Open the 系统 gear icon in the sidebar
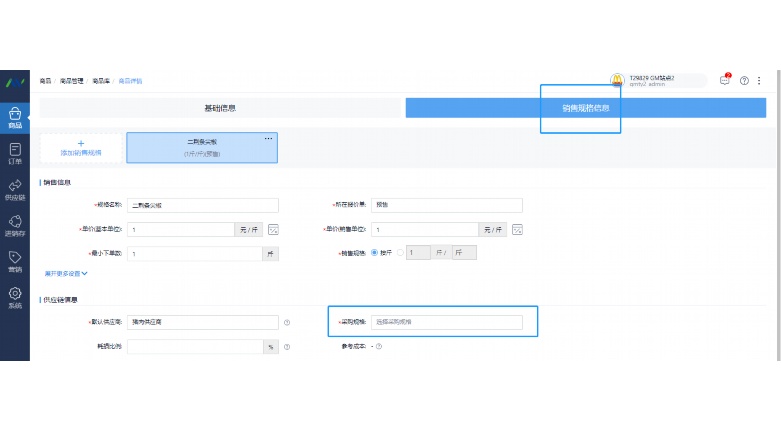This screenshot has height=431, width=781. pyautogui.click(x=15, y=293)
